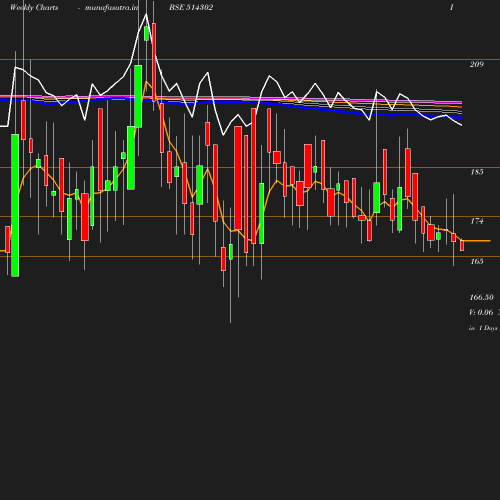Click the 'BSE 514302' symbol text
The width and height of the screenshot is (500, 500).
point(191,7)
